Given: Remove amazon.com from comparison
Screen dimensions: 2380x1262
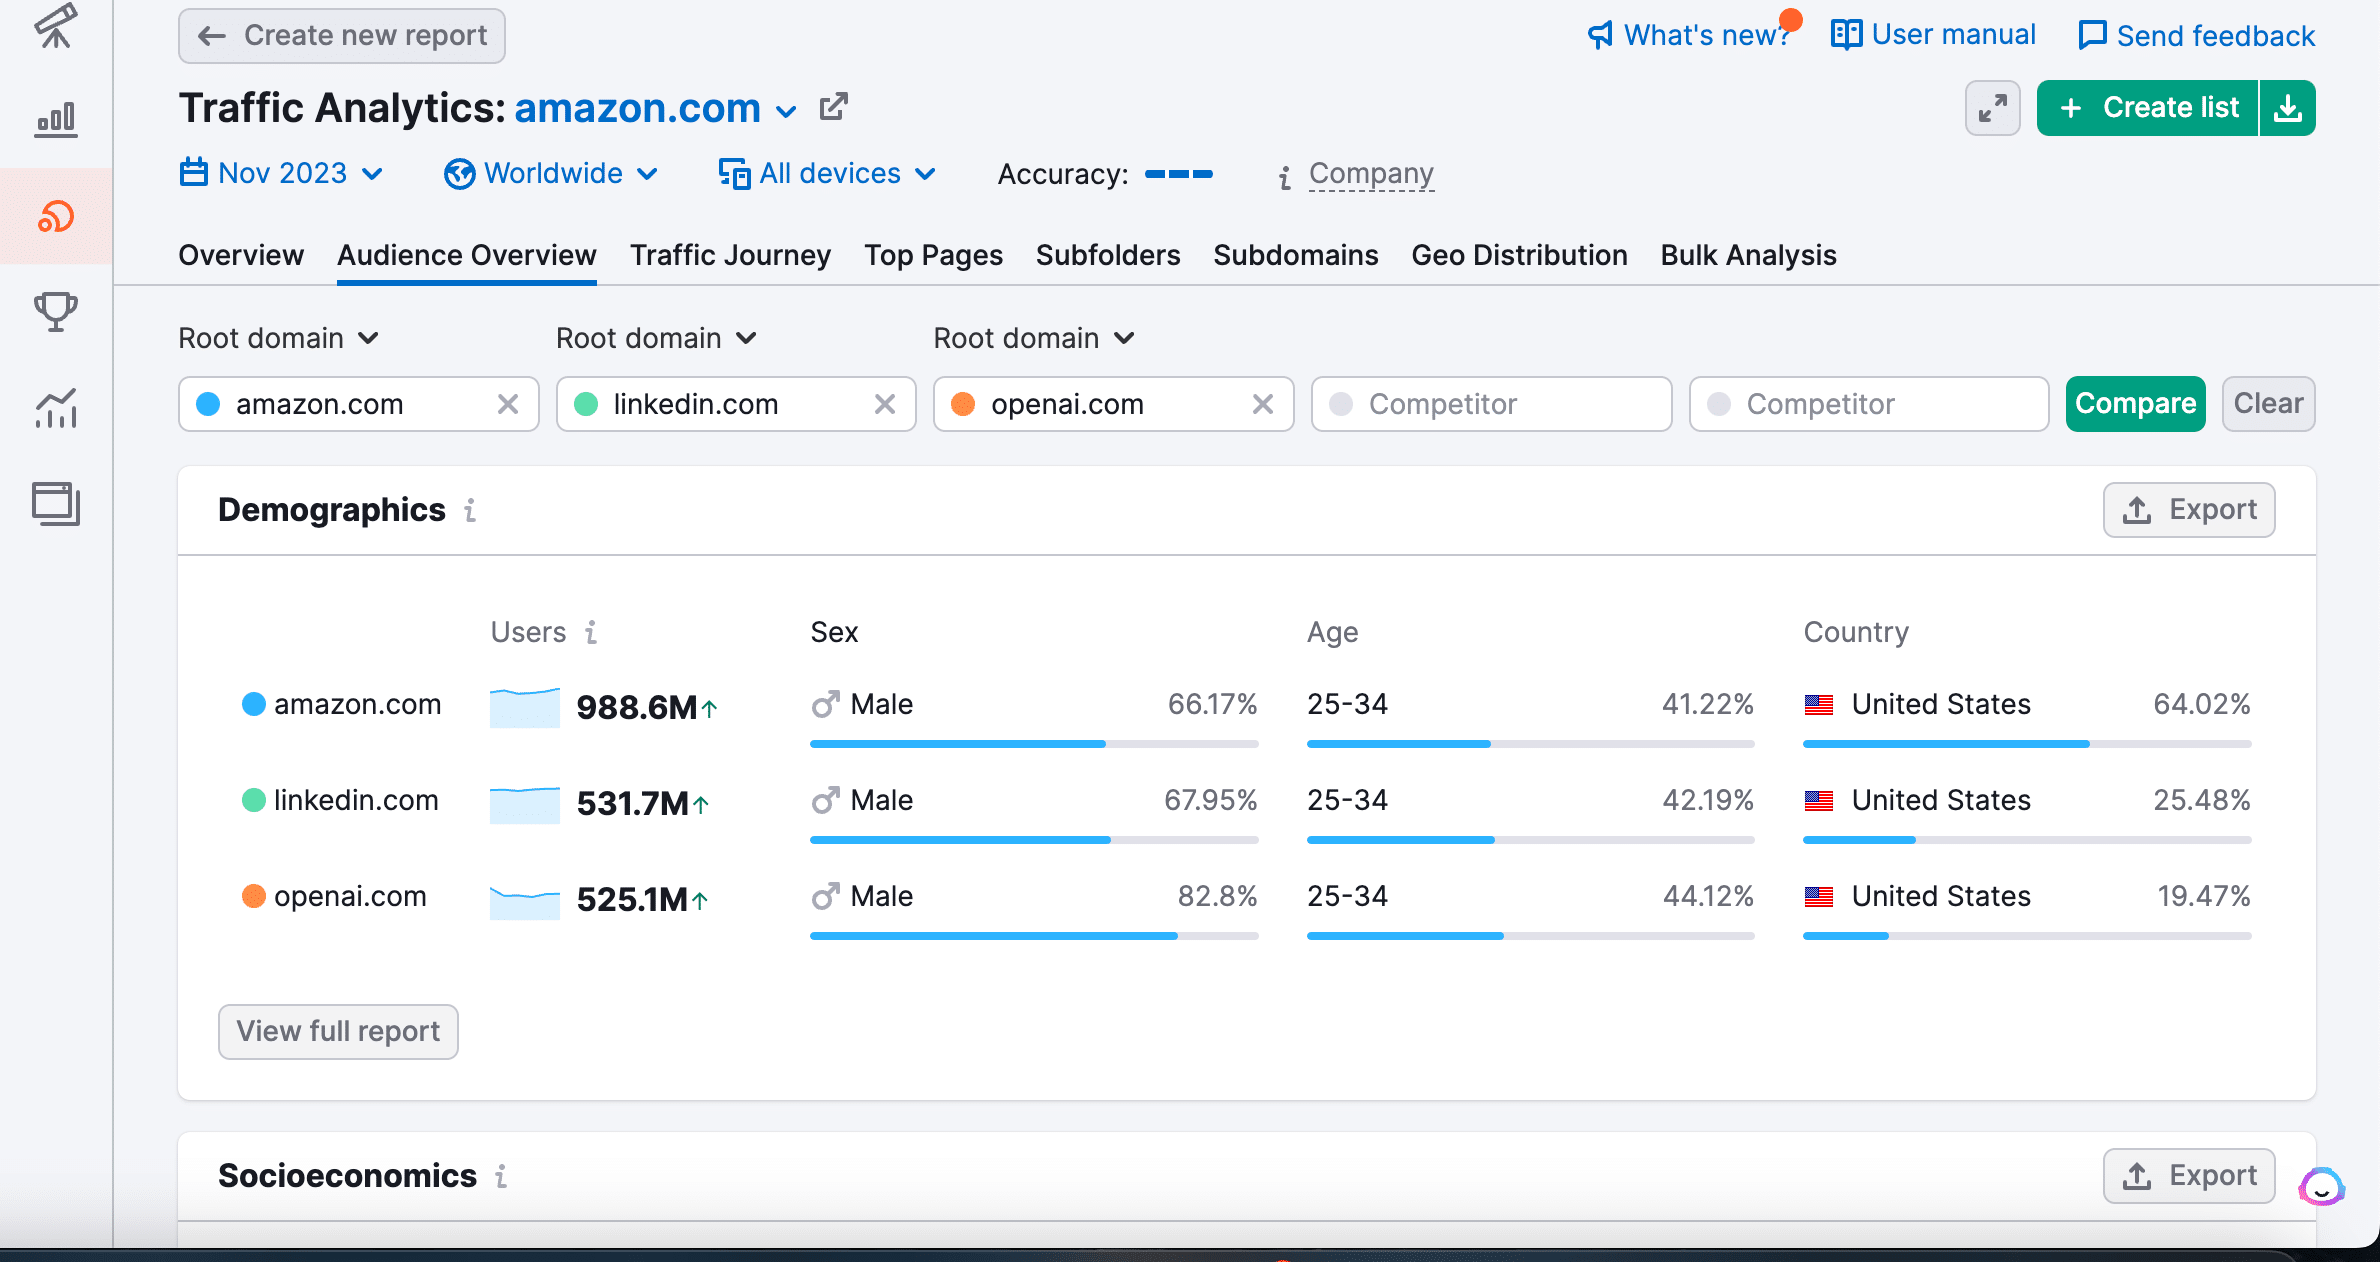Looking at the screenshot, I should [x=508, y=404].
